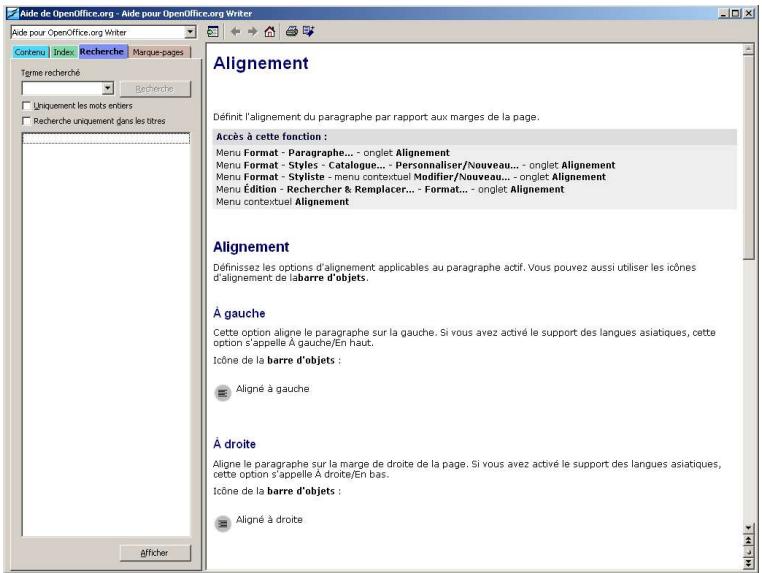
Task: Click the Aligné à gauche icon
Action: pos(223,393)
